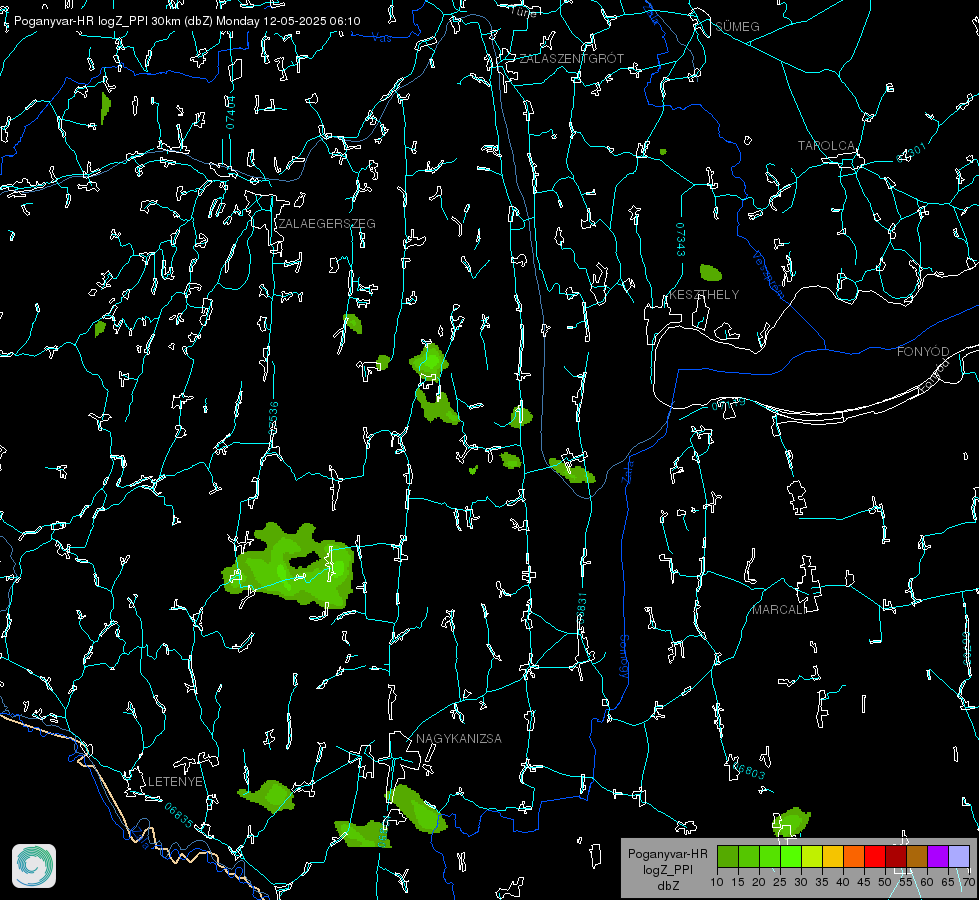Click the MARCALI town label
The width and height of the screenshot is (979, 900).
pyautogui.click(x=779, y=610)
